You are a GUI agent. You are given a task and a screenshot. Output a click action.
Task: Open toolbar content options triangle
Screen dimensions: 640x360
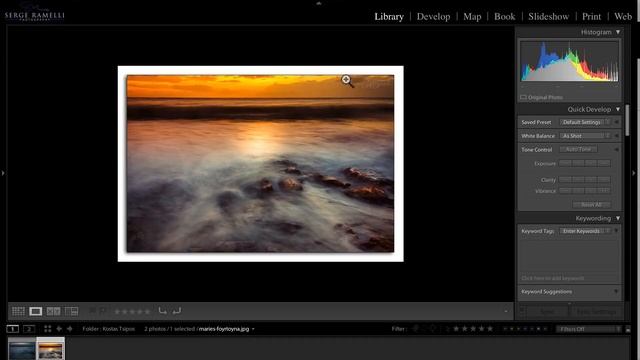(506, 311)
